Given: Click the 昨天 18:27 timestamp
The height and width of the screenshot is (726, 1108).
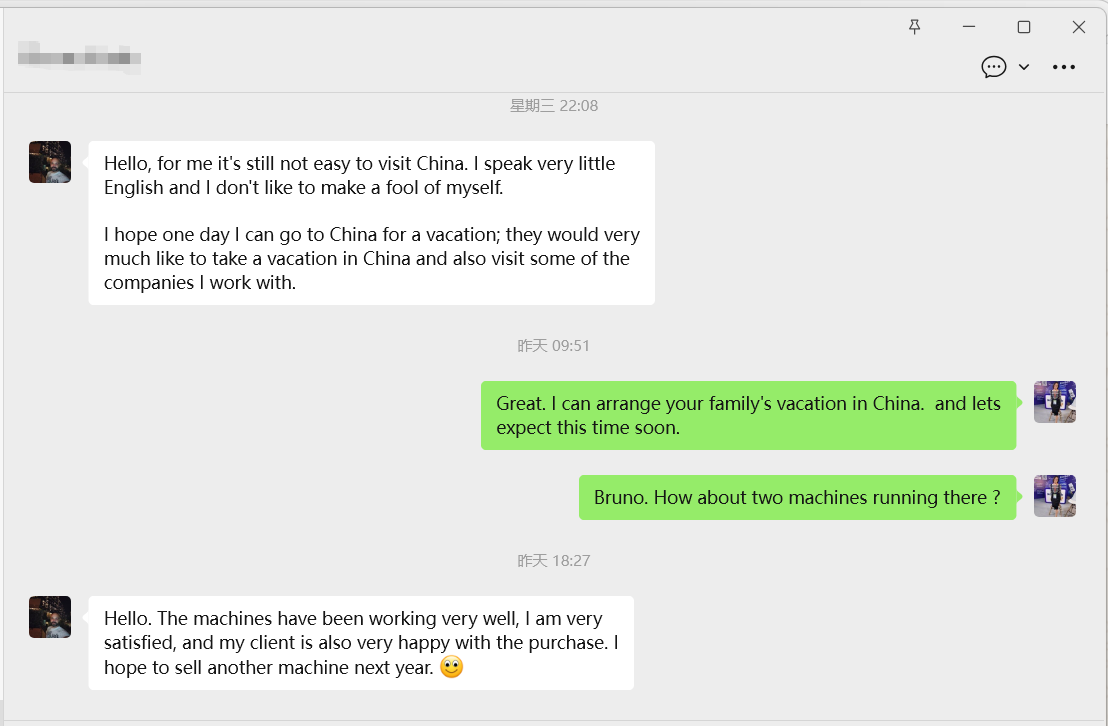Looking at the screenshot, I should pos(554,561).
